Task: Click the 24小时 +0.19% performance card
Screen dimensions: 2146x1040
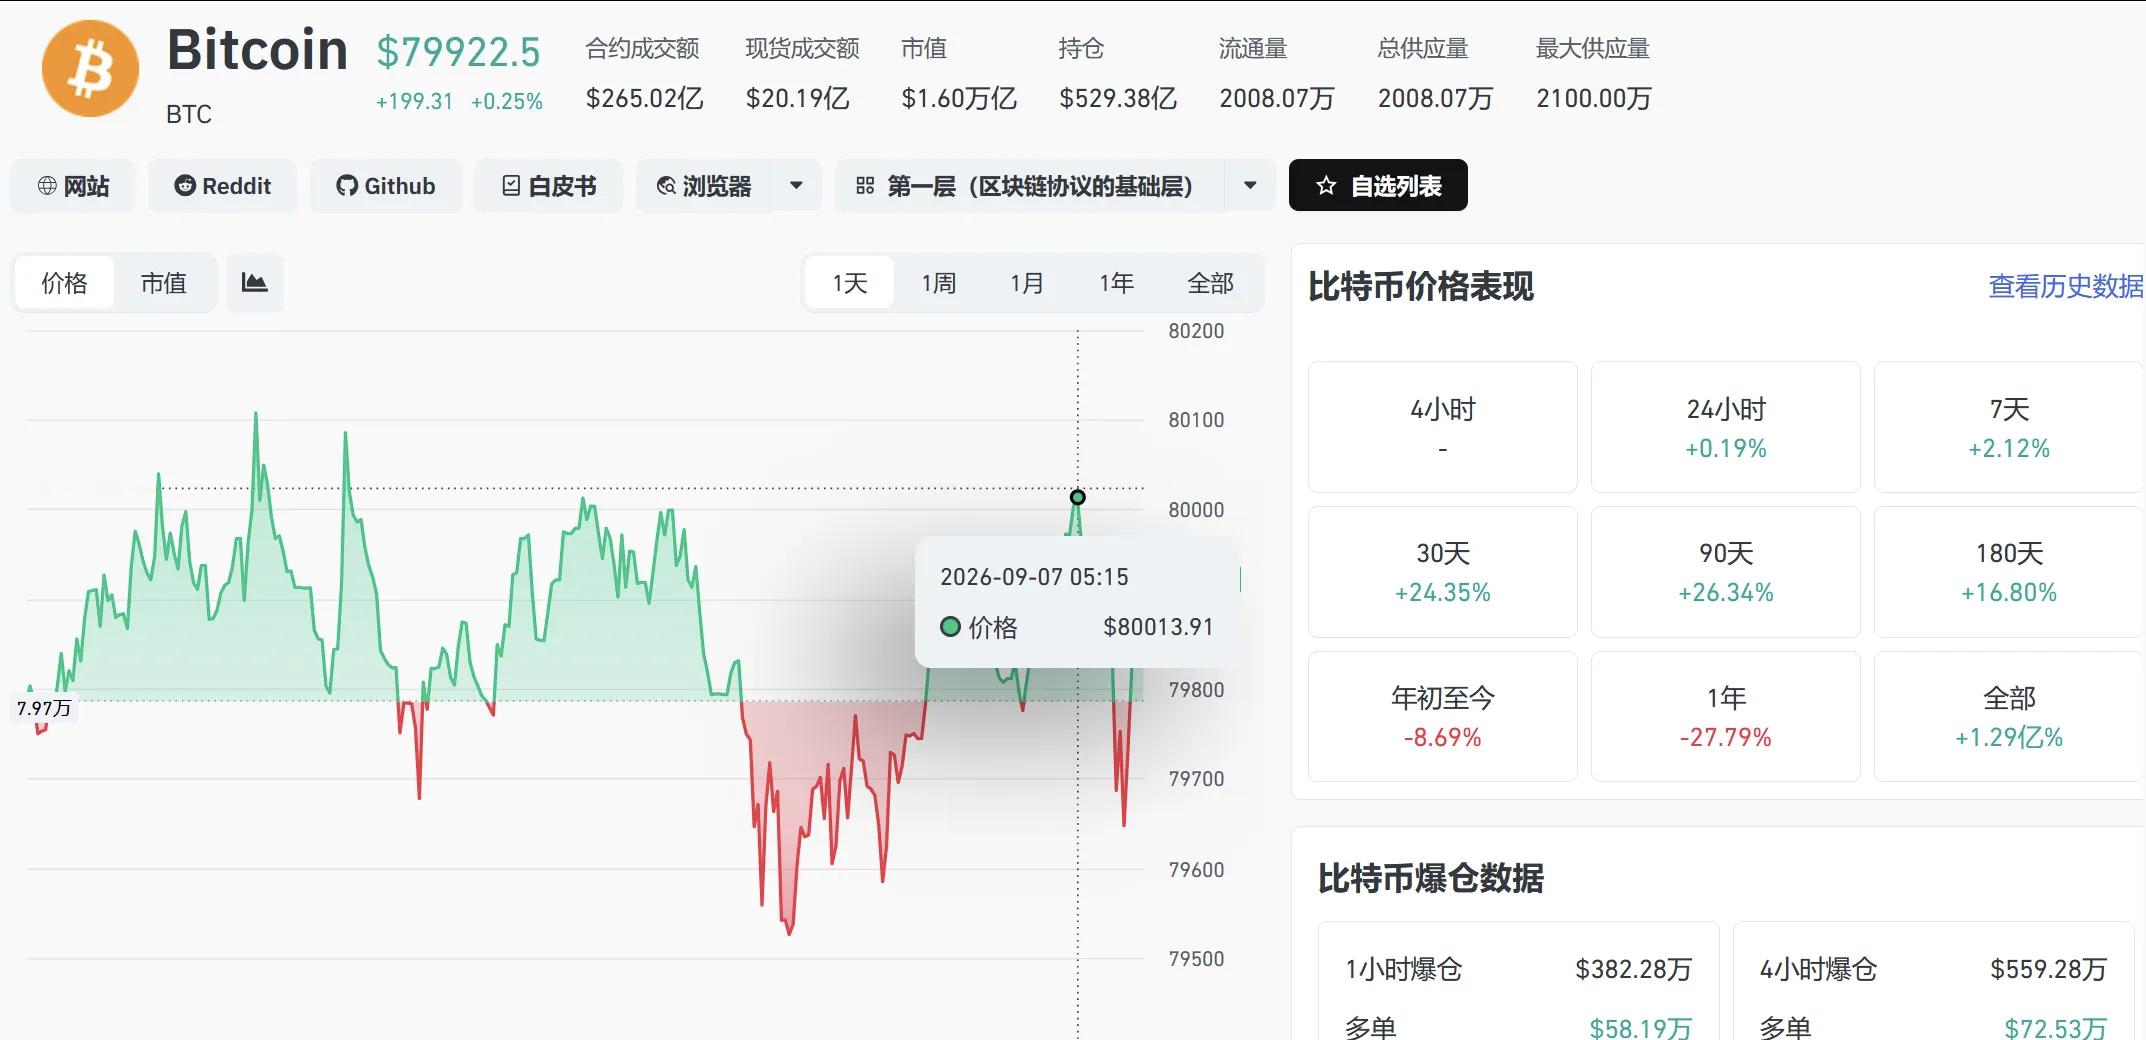Action: [1726, 427]
